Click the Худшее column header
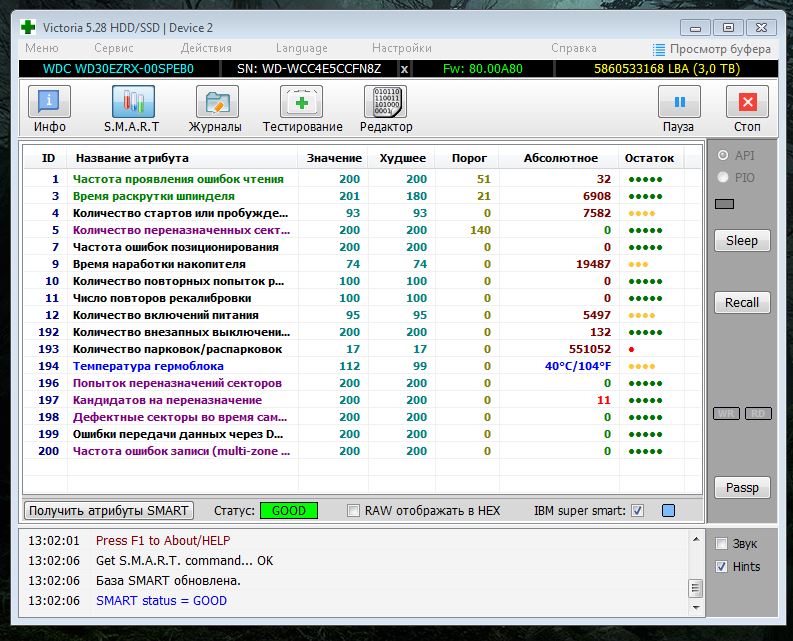The width and height of the screenshot is (793, 641). pyautogui.click(x=403, y=158)
